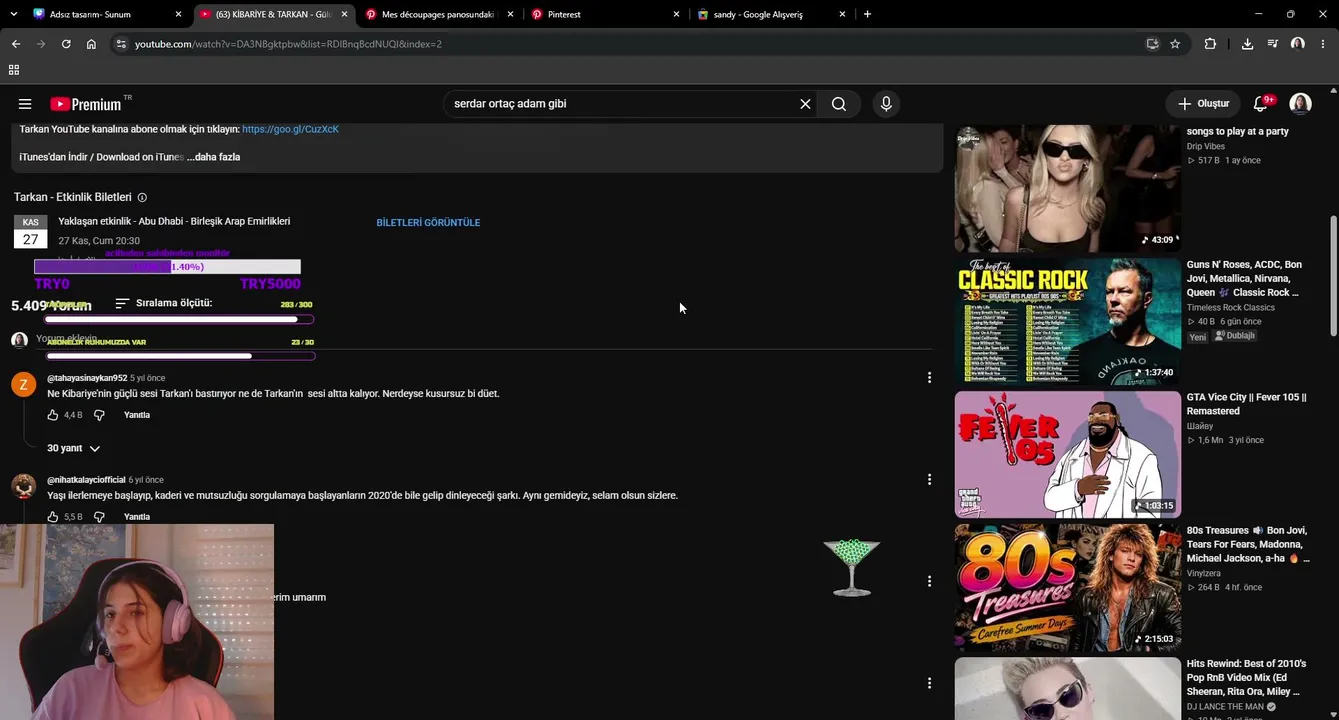Viewport: 1339px width, 720px height.
Task: Go to YouTube Premium home logo
Action: tap(86, 104)
